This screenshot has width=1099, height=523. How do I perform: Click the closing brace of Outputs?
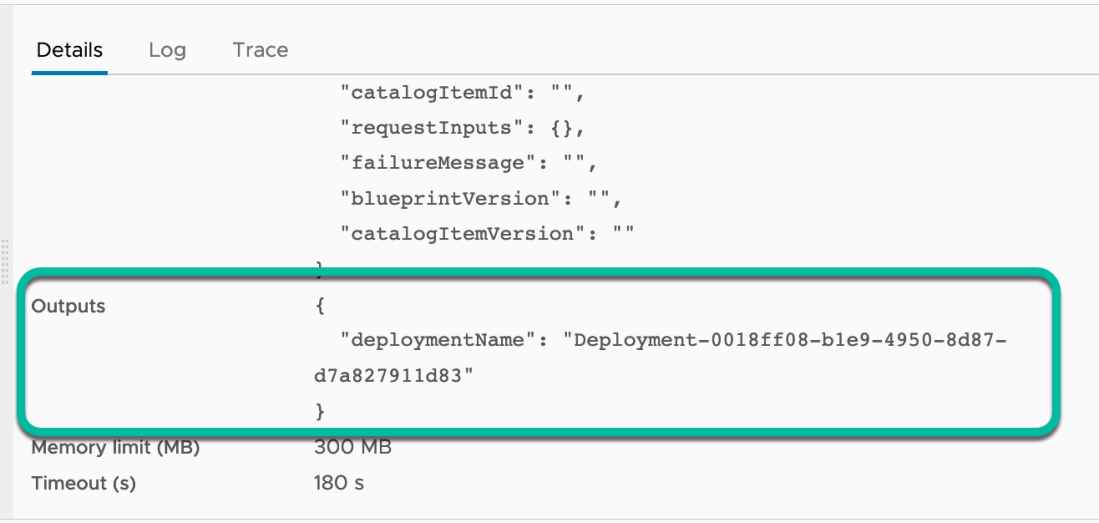pyautogui.click(x=319, y=411)
